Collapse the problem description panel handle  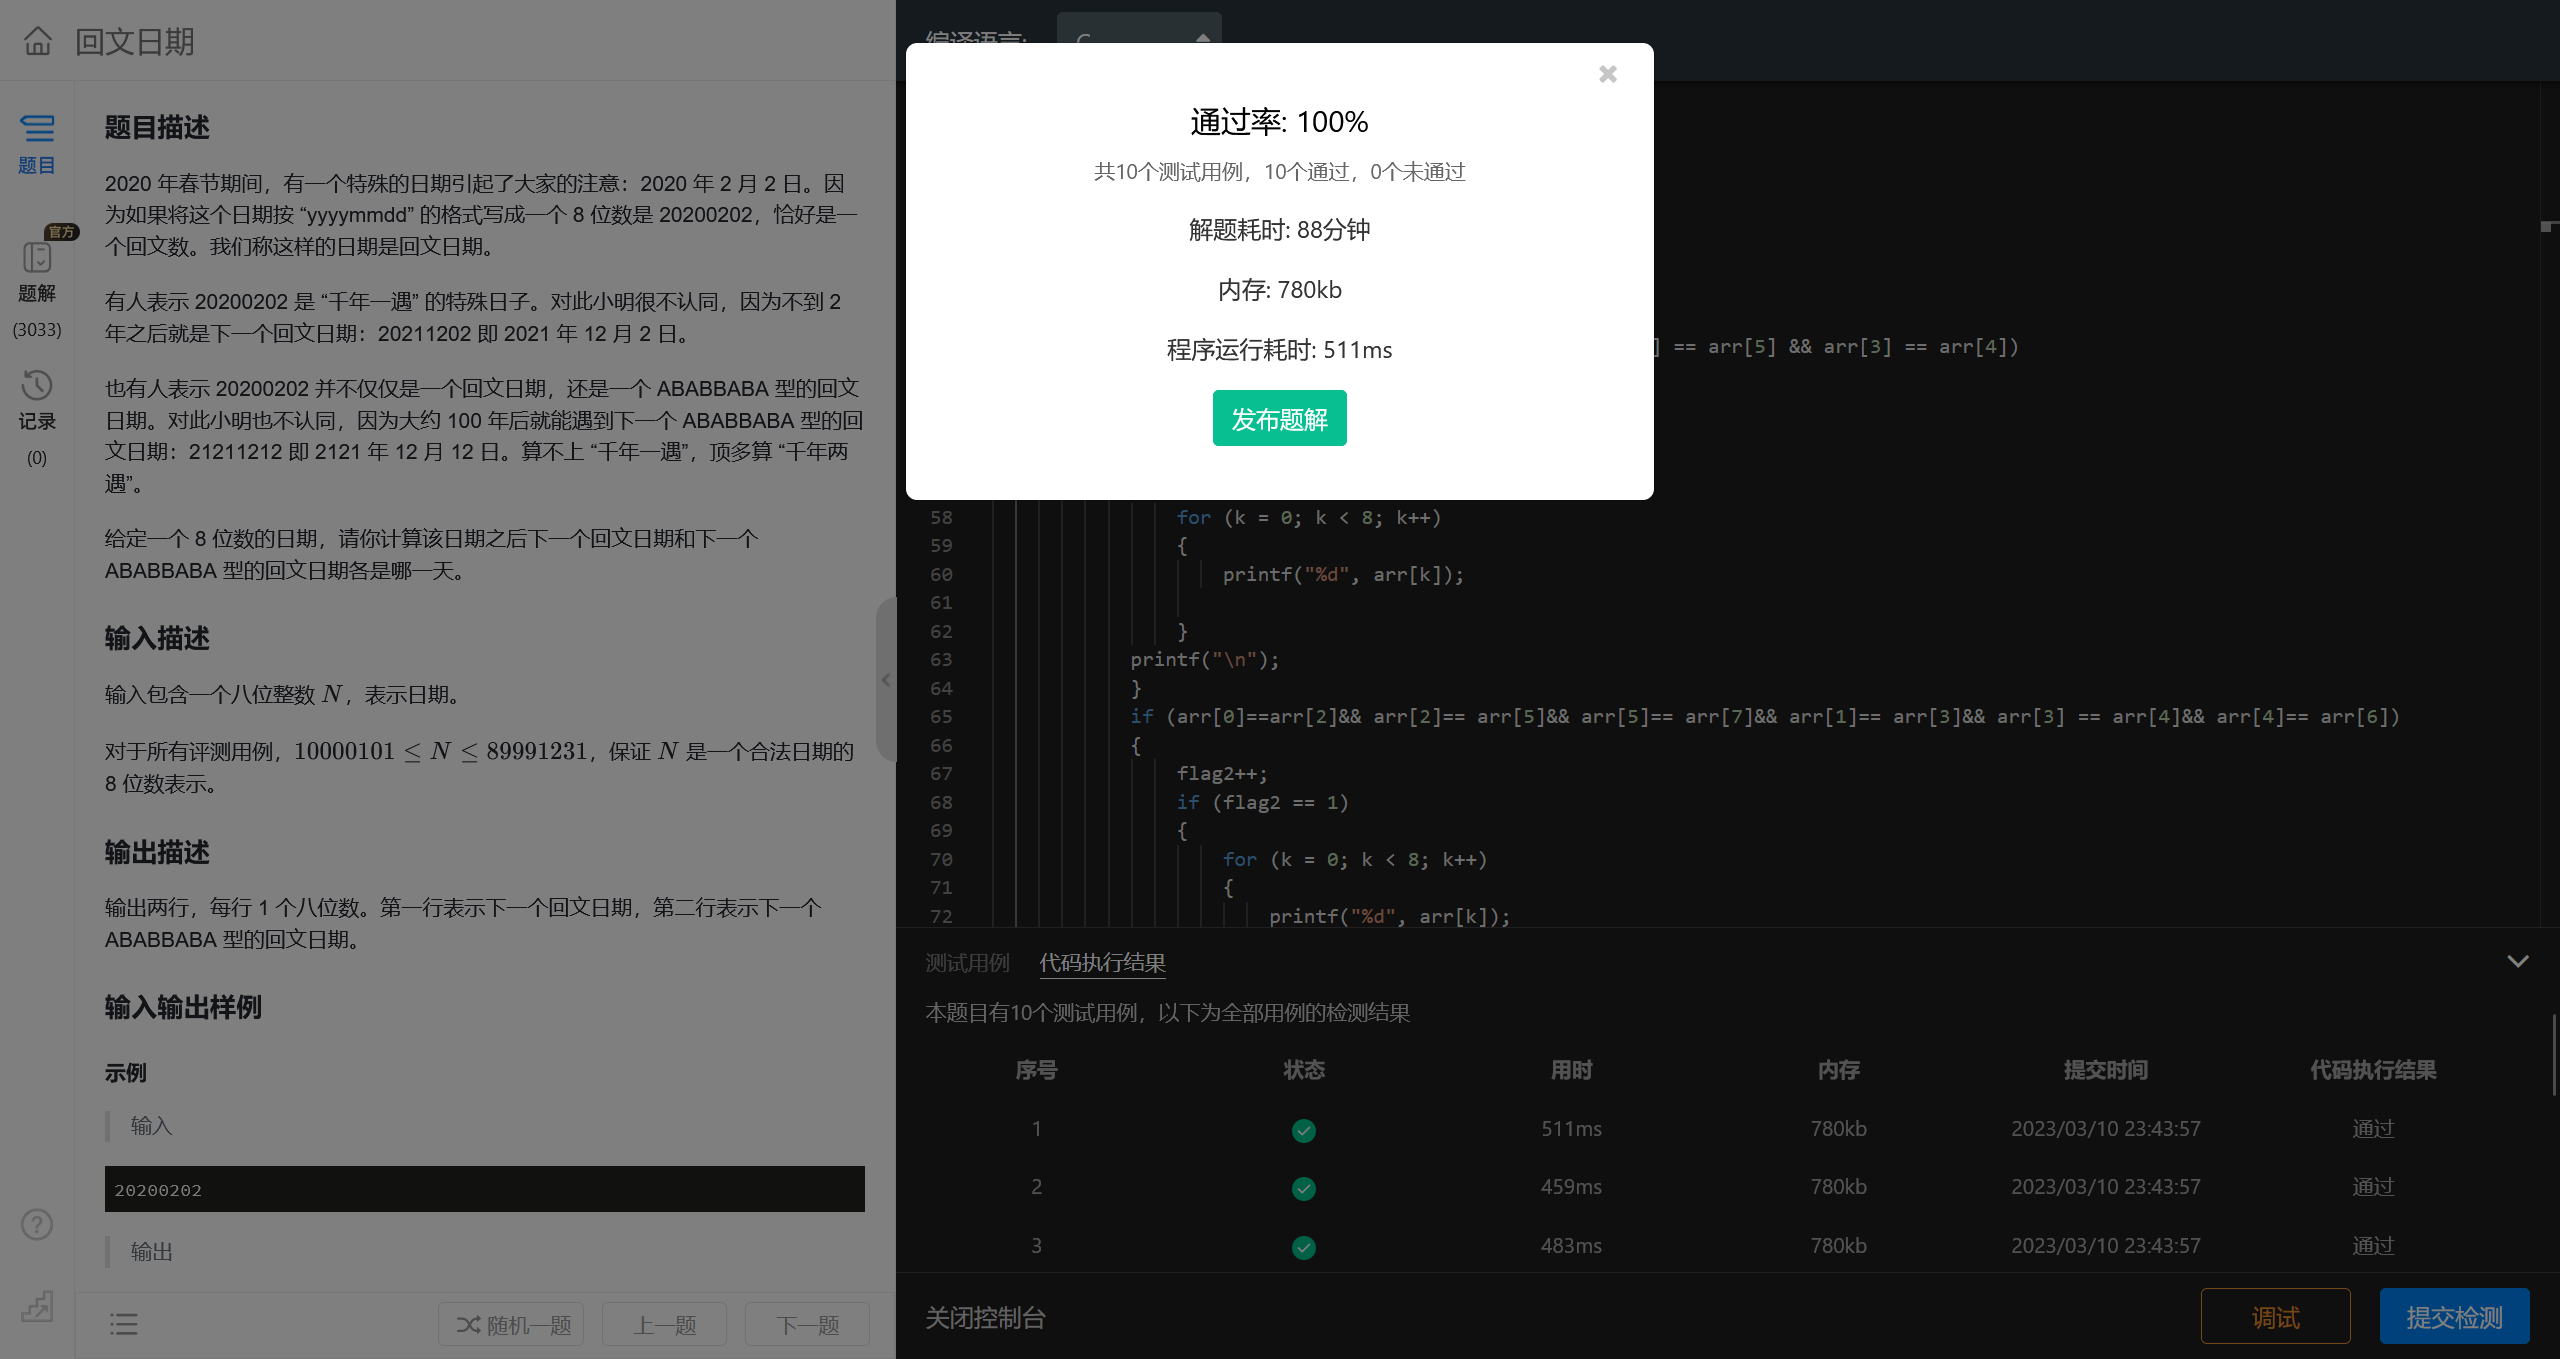(x=885, y=680)
